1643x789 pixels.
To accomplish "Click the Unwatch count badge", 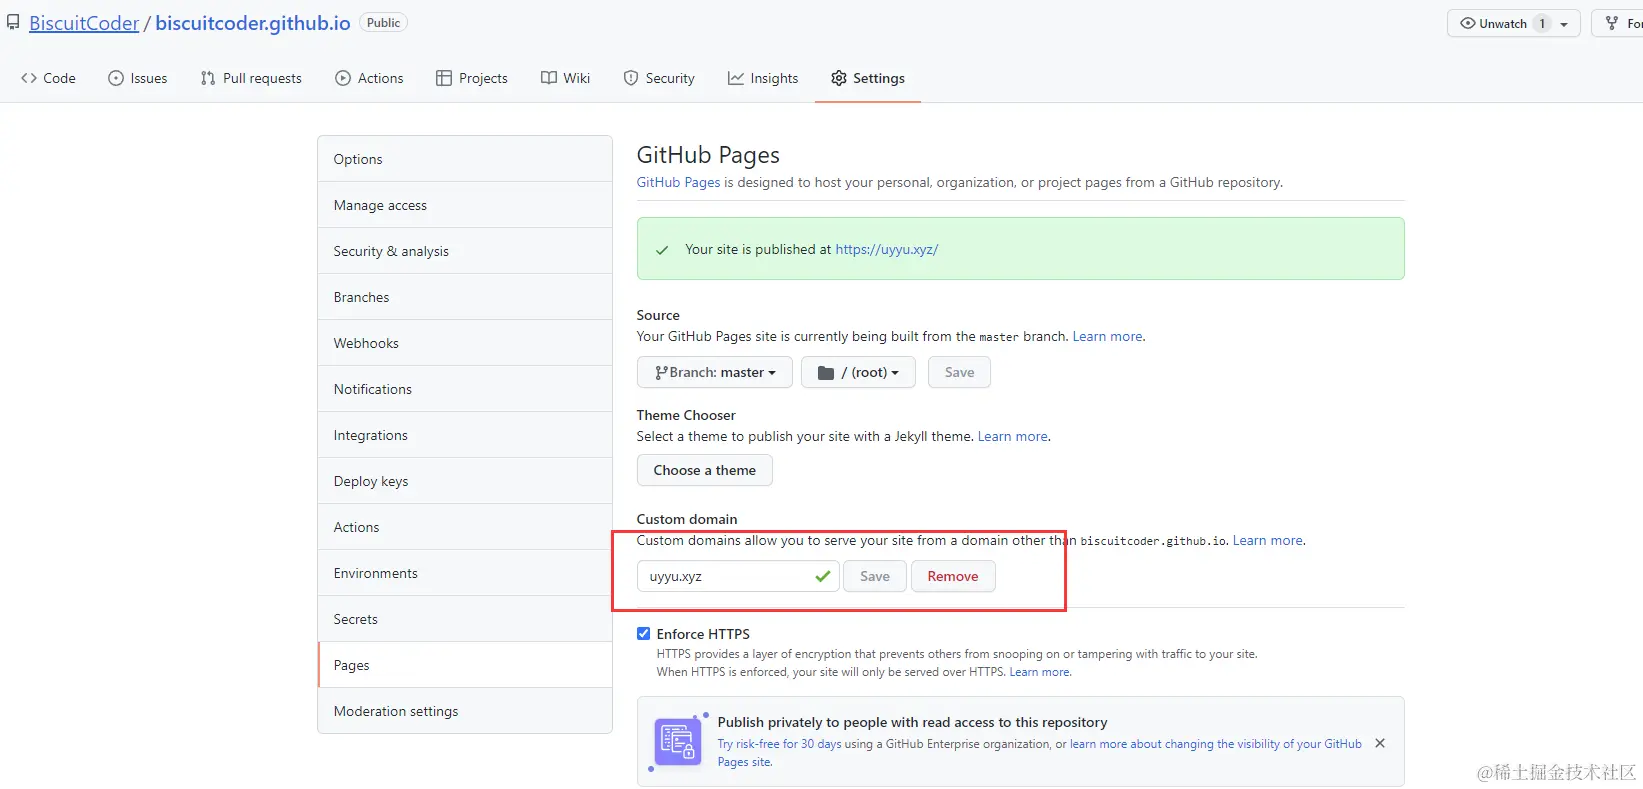I will (x=1542, y=23).
